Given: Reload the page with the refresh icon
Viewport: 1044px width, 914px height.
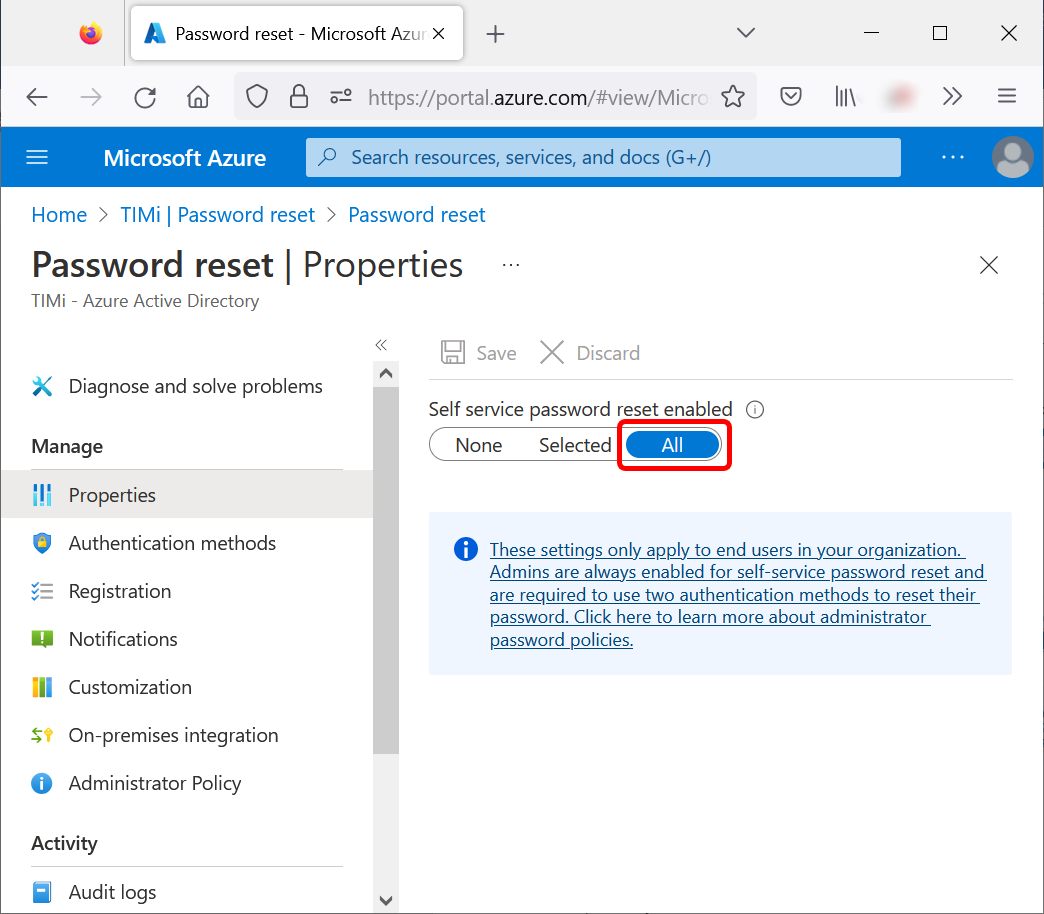Looking at the screenshot, I should pyautogui.click(x=144, y=97).
